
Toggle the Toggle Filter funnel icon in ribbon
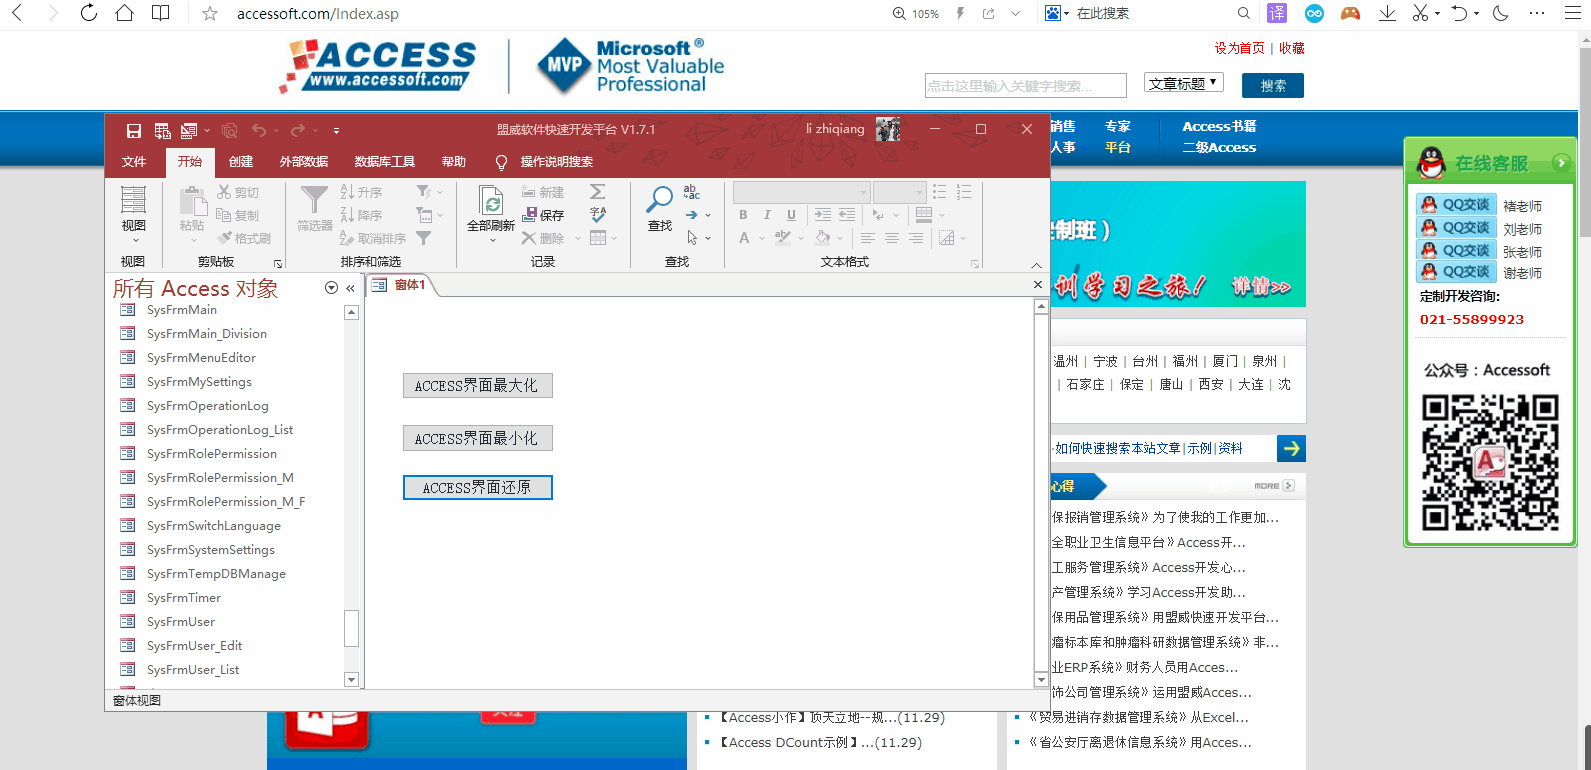coord(424,238)
